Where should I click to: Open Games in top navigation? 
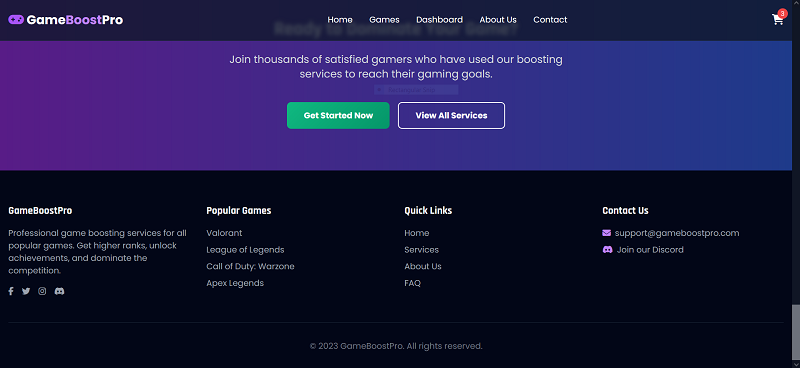(x=384, y=20)
